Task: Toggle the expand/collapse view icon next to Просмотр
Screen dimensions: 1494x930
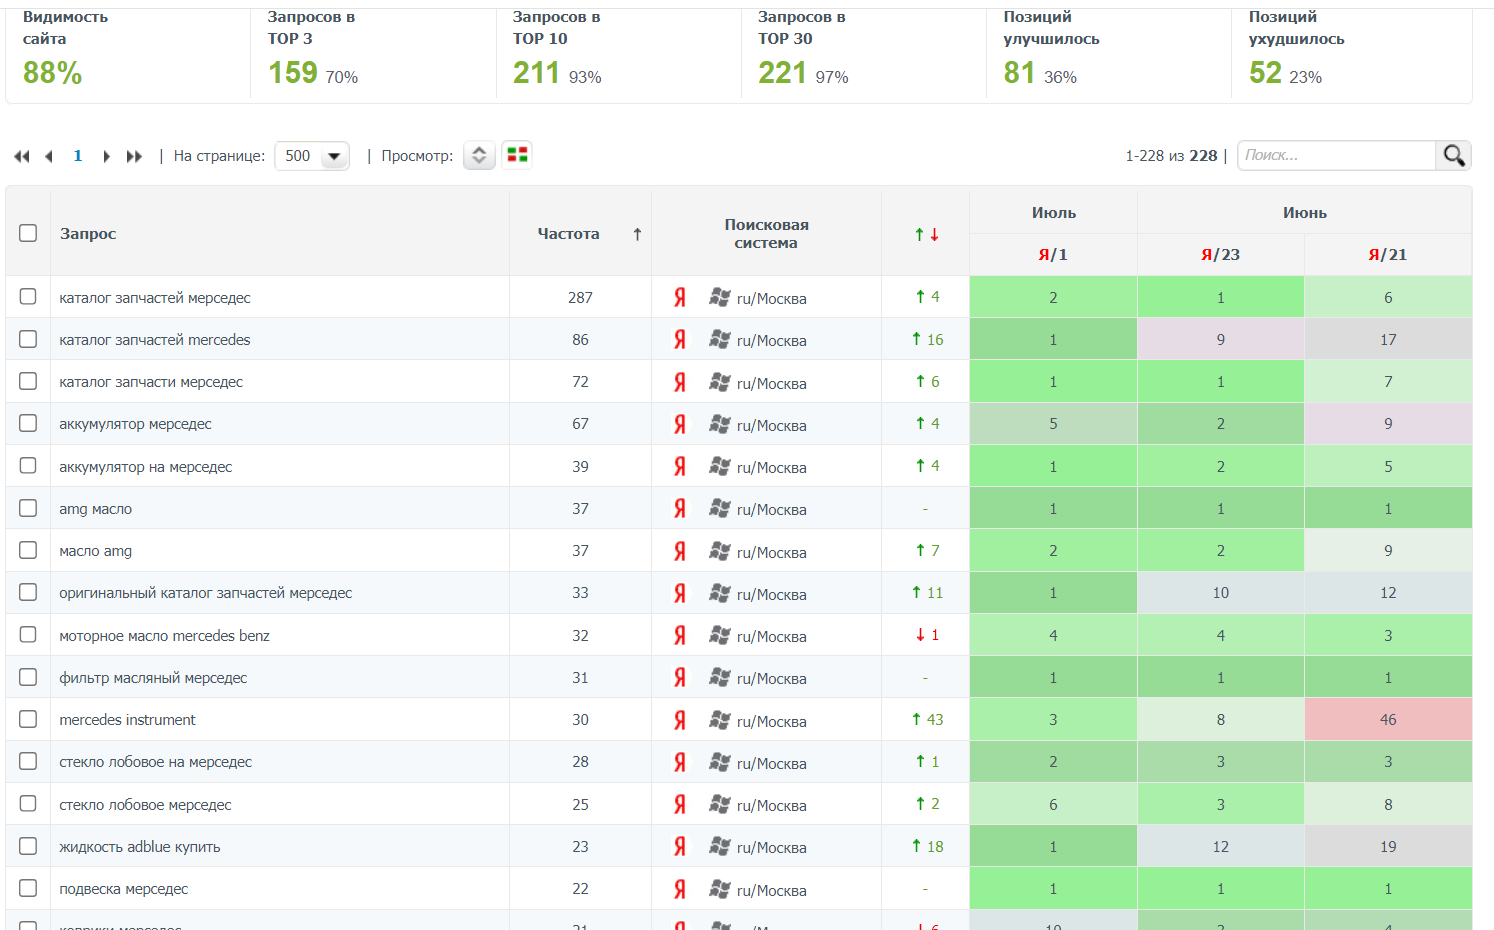Action: point(479,155)
